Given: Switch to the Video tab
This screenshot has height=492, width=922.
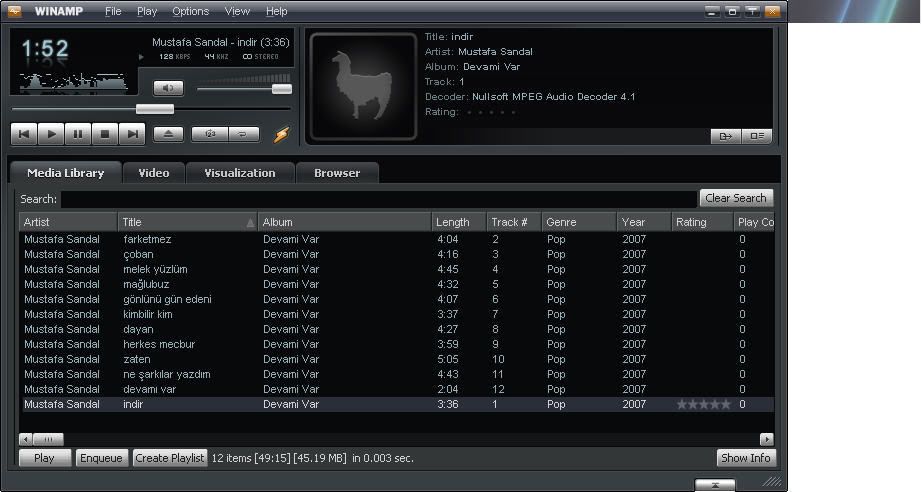Looking at the screenshot, I should coord(153,173).
